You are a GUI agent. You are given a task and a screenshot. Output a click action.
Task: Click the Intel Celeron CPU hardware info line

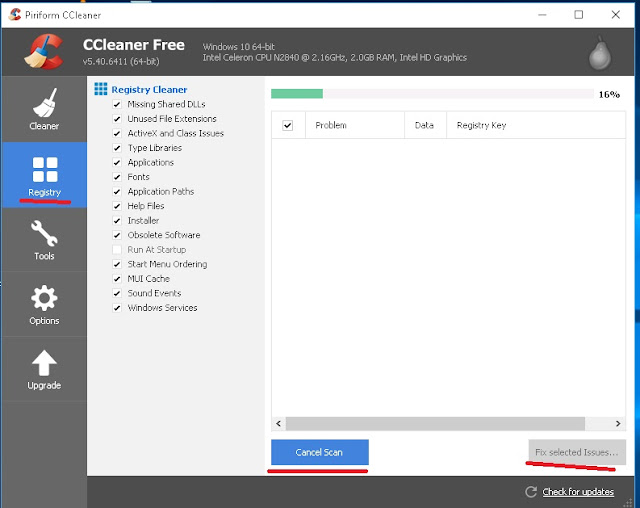[335, 58]
